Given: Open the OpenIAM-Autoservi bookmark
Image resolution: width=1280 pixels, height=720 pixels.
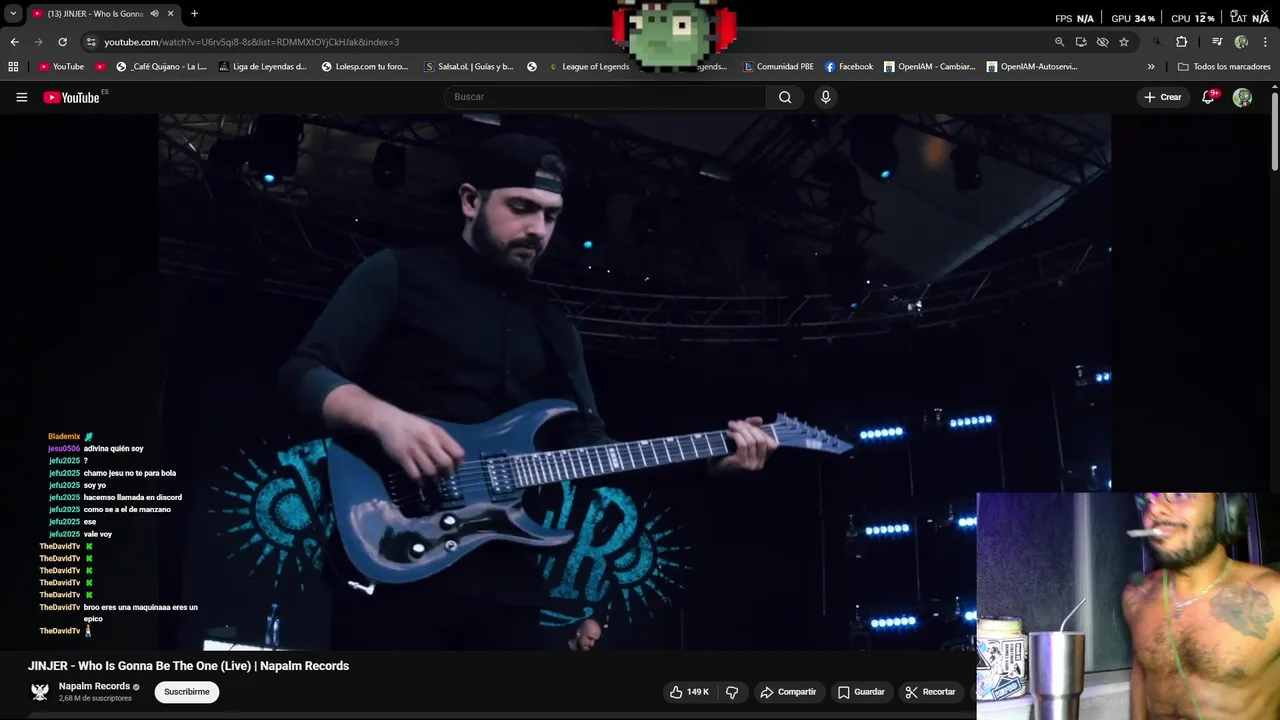Looking at the screenshot, I should (1032, 67).
